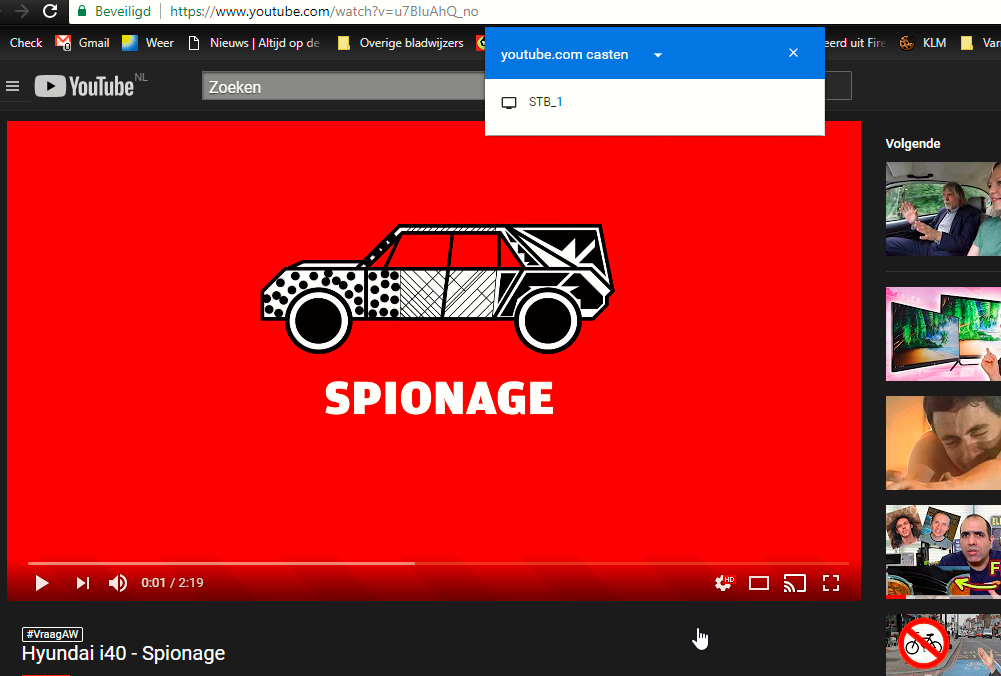Click the Hyundai i40 - Spionage title
Image resolution: width=1001 pixels, height=676 pixels.
123,654
